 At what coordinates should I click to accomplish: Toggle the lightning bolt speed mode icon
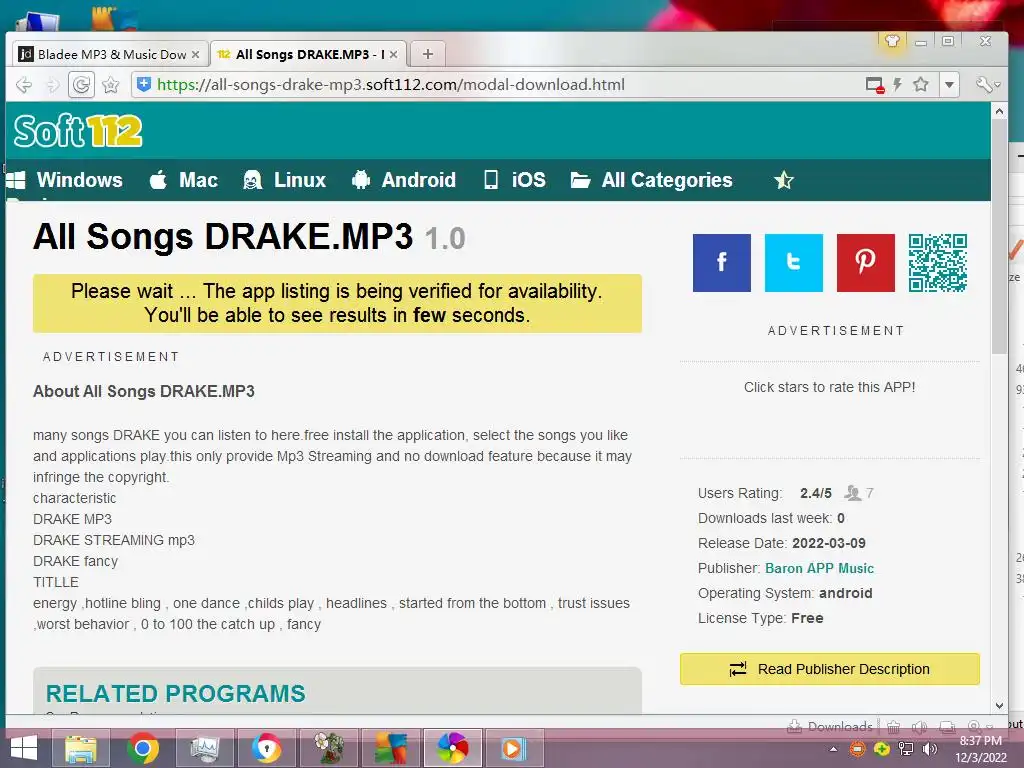coord(898,84)
